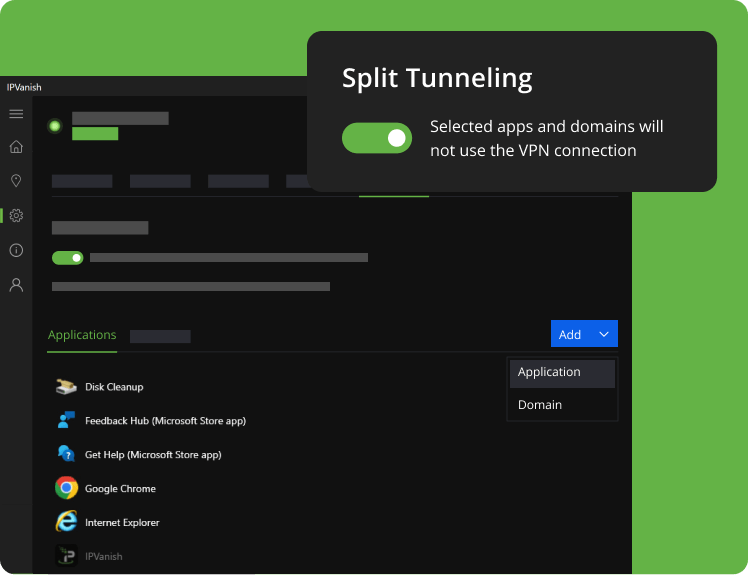
Task: Click the Info circle icon
Action: pyautogui.click(x=16, y=250)
